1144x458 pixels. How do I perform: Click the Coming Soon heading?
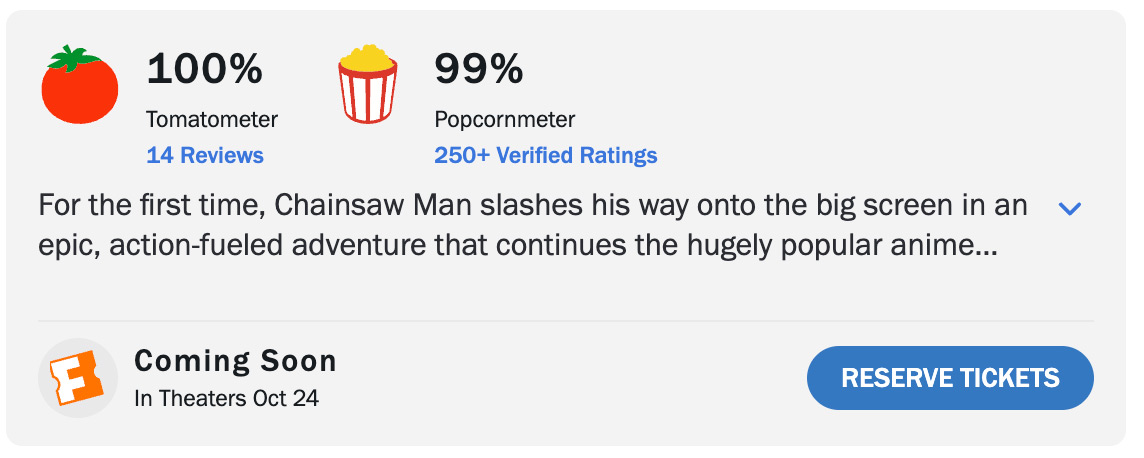pyautogui.click(x=235, y=361)
